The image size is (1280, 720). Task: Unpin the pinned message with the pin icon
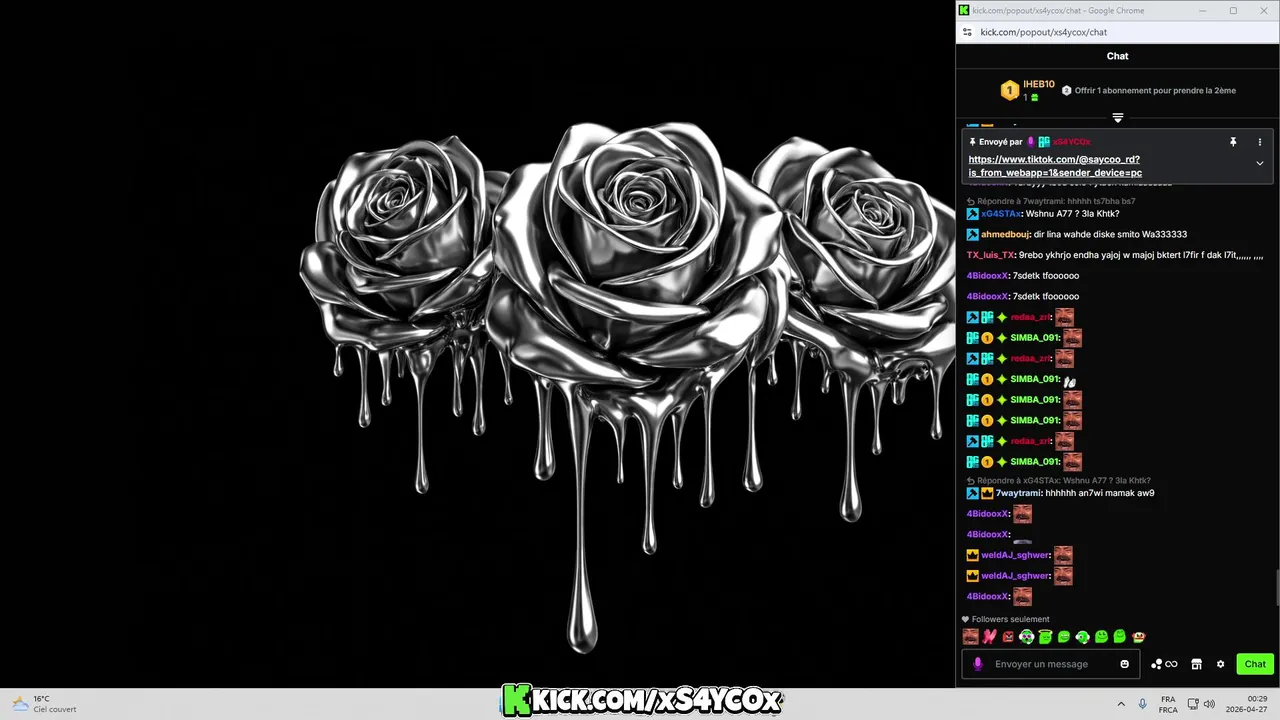[x=1233, y=142]
